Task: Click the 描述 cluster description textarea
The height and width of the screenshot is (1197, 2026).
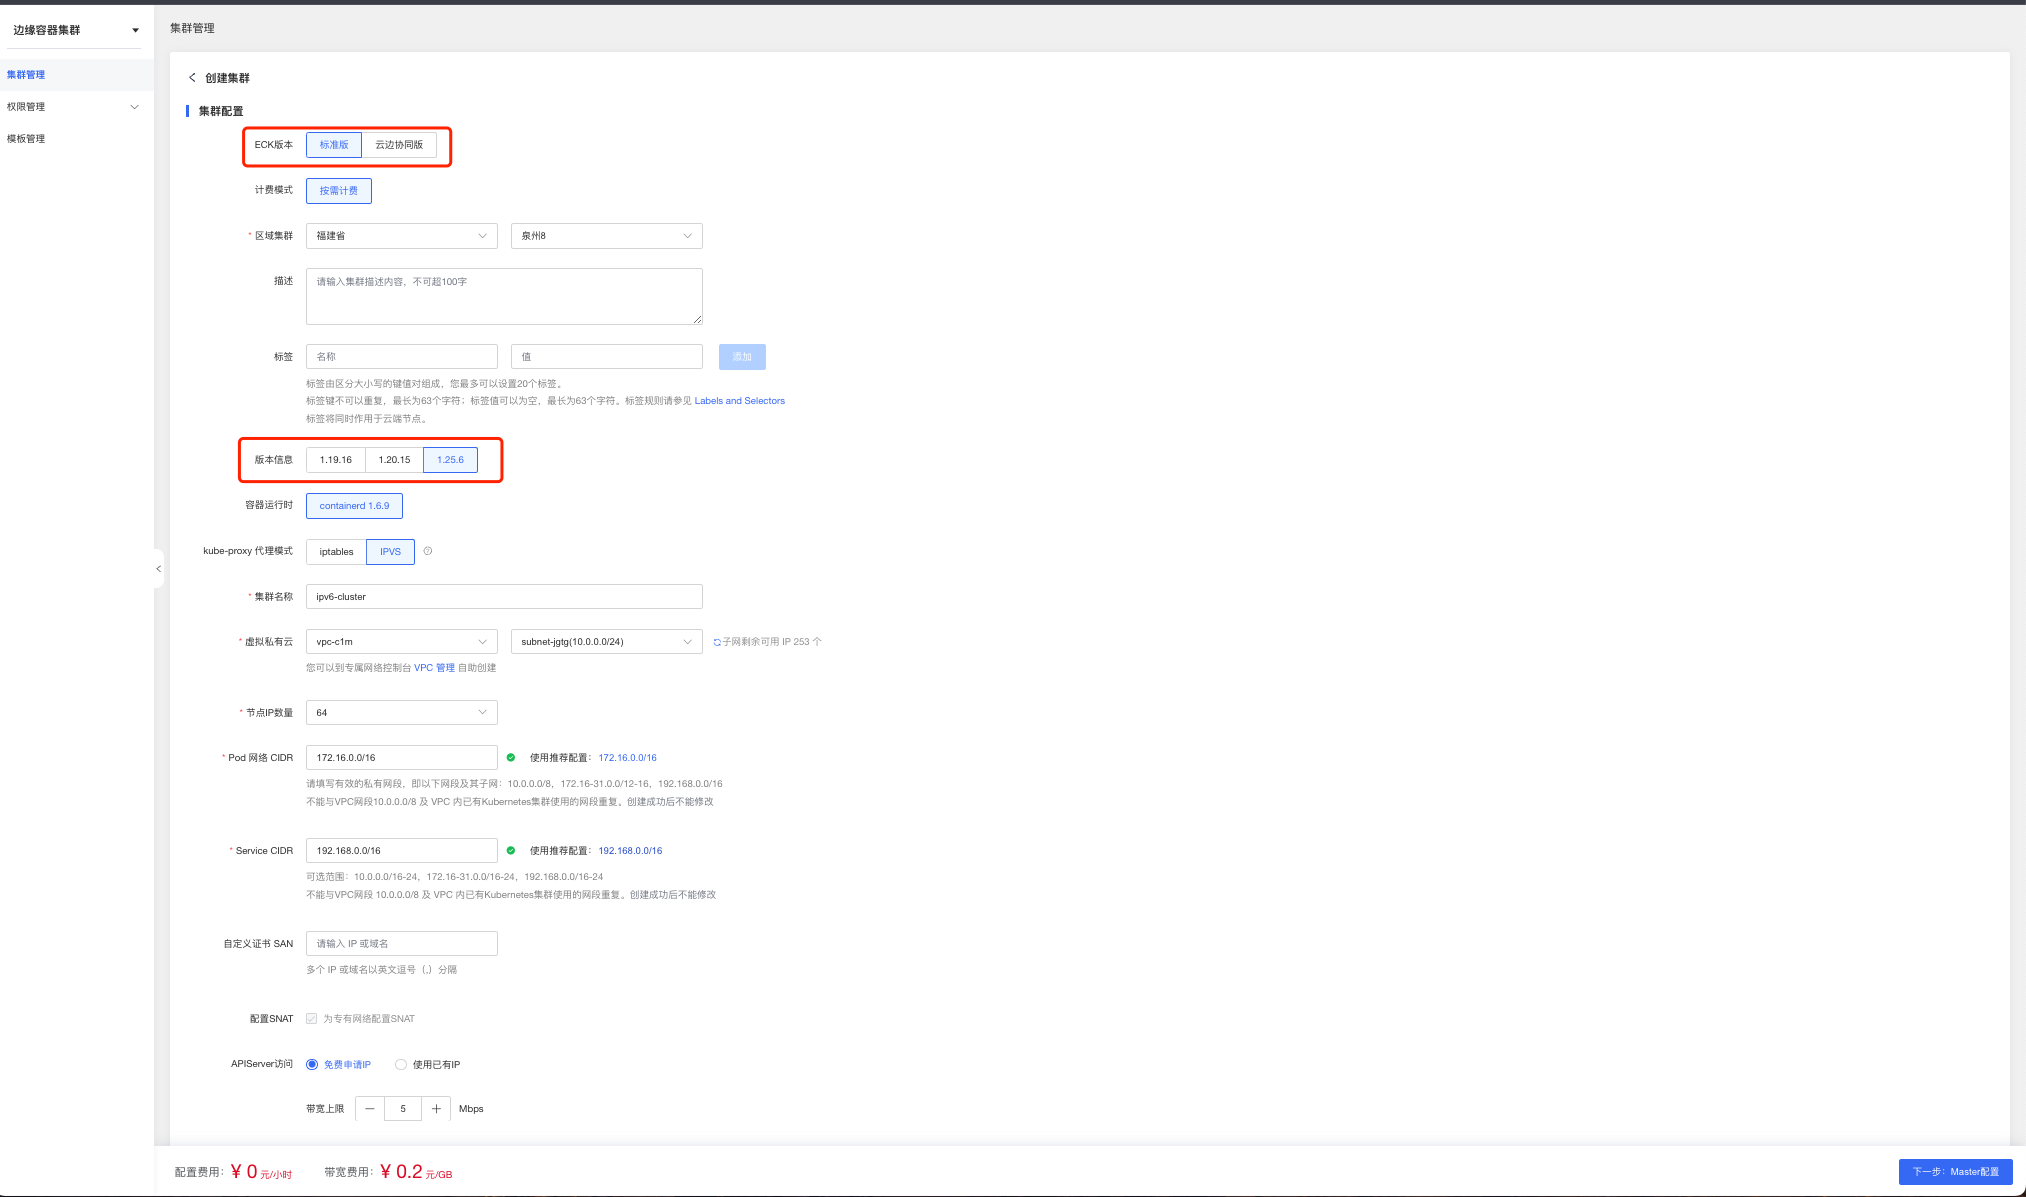Action: 504,296
